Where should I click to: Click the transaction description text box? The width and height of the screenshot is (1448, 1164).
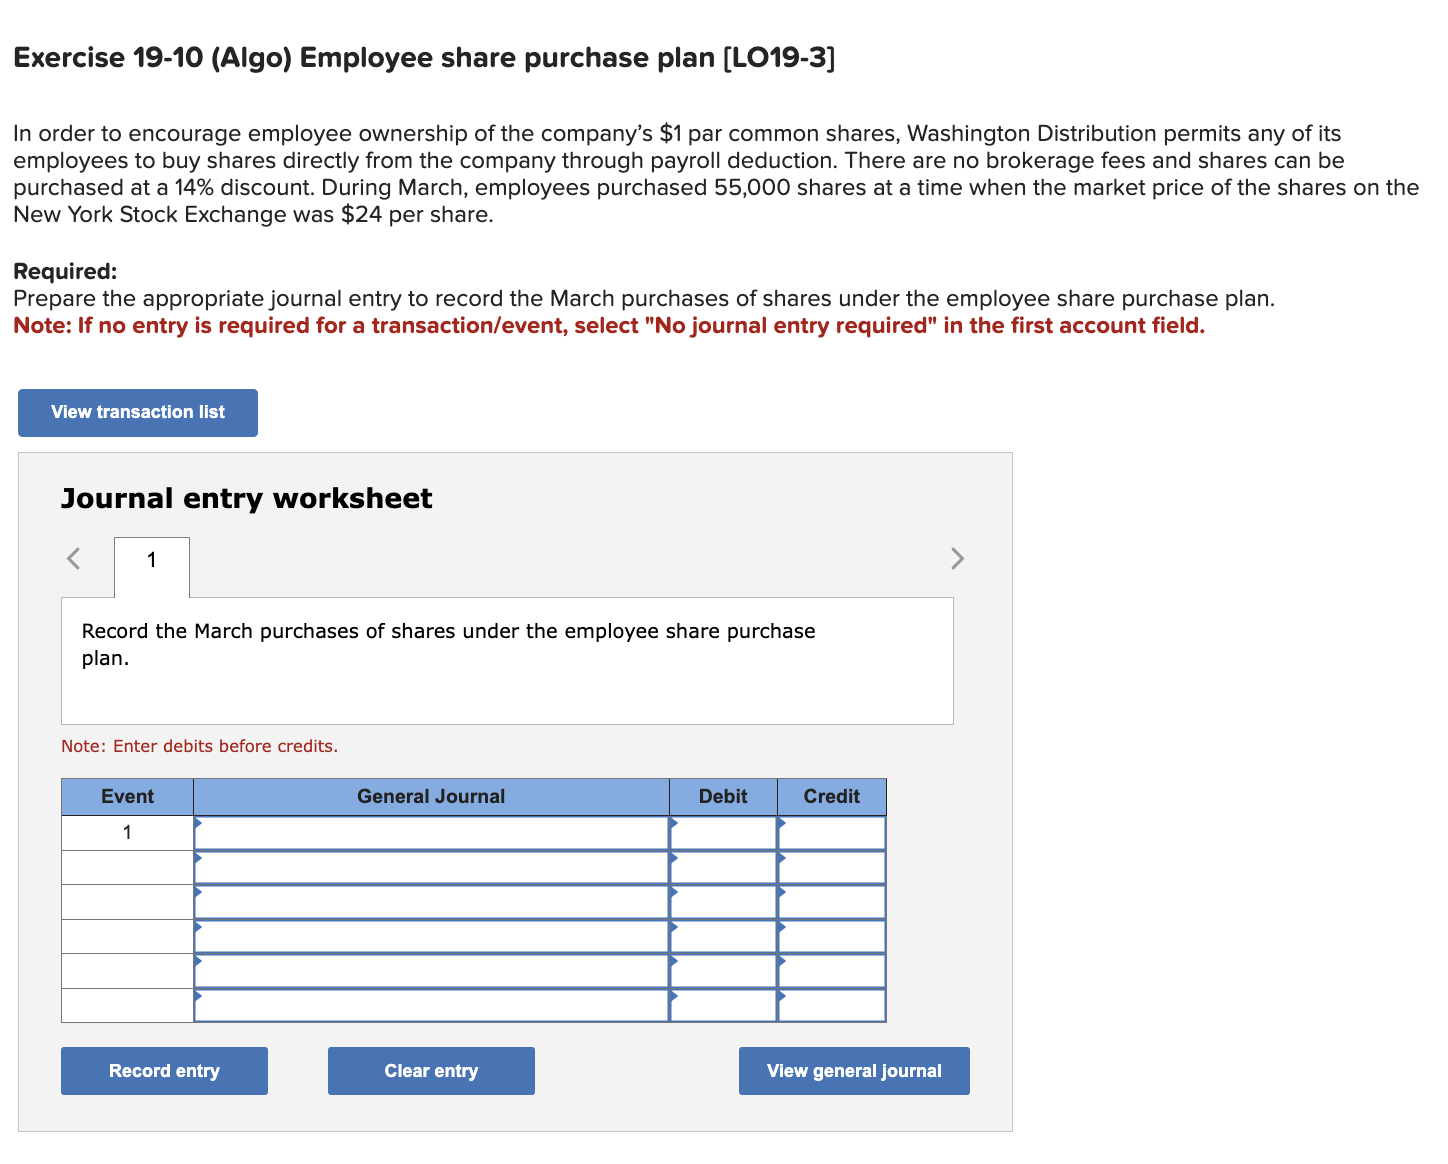pyautogui.click(x=507, y=660)
